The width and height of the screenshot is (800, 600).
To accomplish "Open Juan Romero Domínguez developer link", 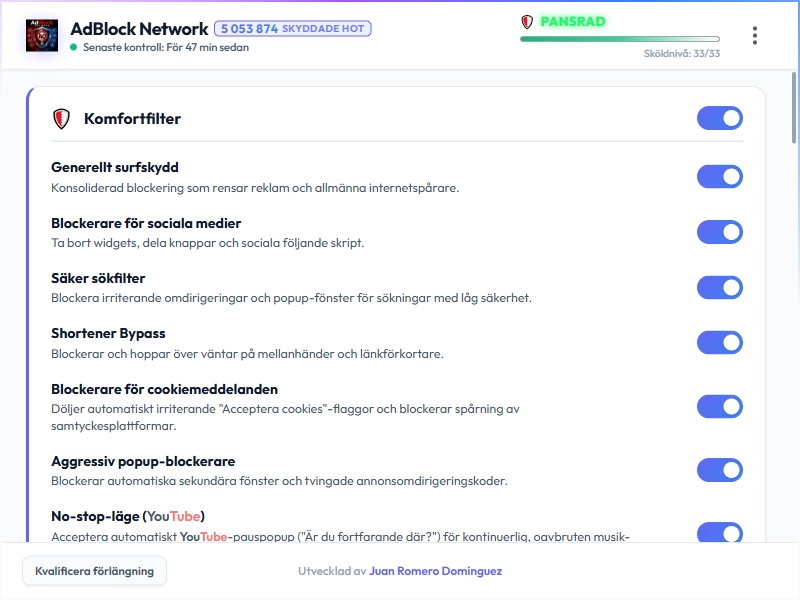I will (436, 571).
